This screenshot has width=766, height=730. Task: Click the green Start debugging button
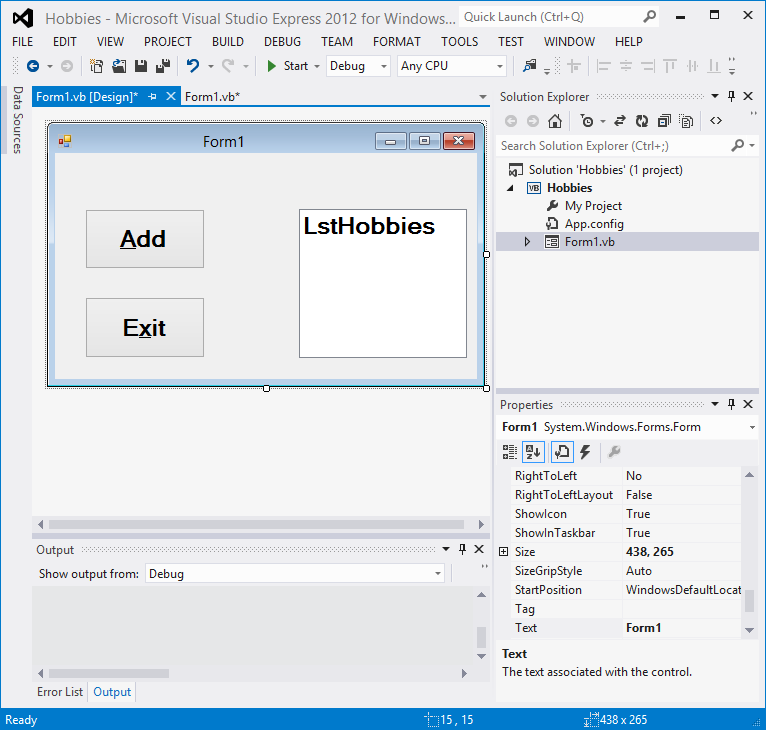click(x=272, y=66)
